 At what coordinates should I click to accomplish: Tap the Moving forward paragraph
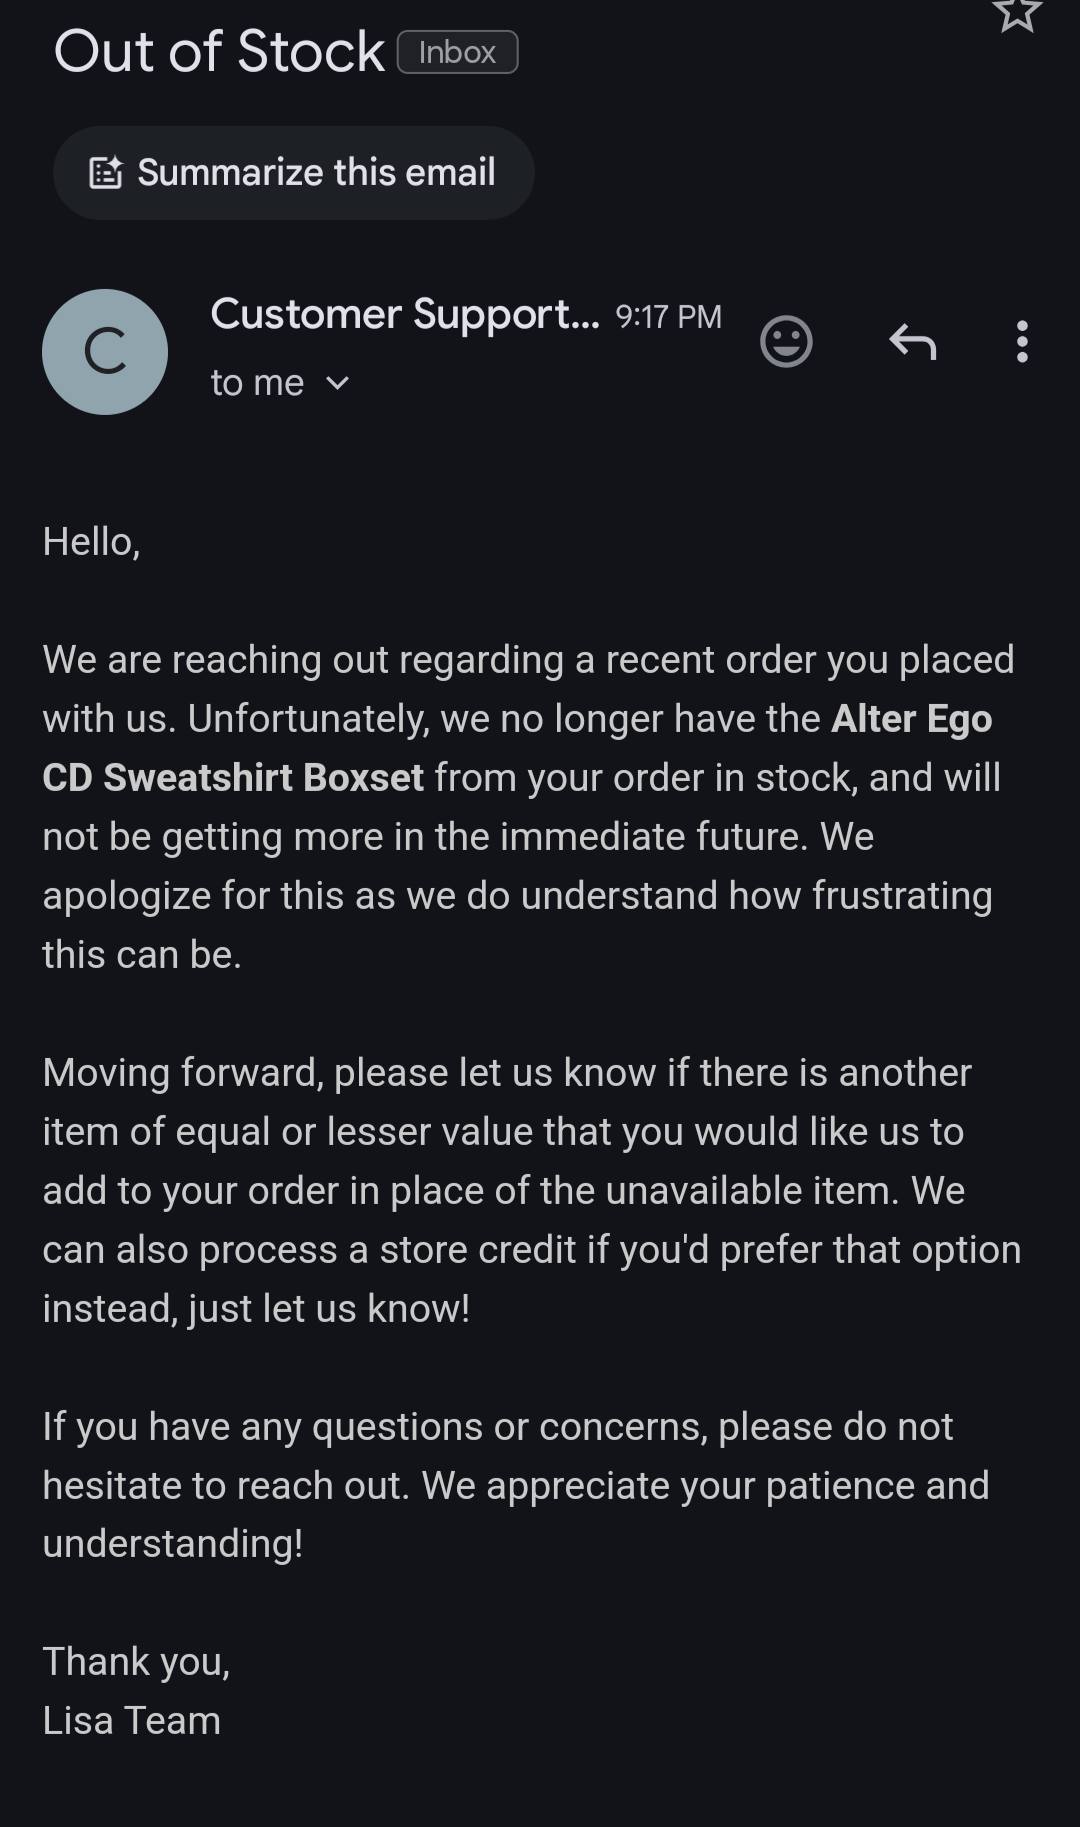point(532,1190)
